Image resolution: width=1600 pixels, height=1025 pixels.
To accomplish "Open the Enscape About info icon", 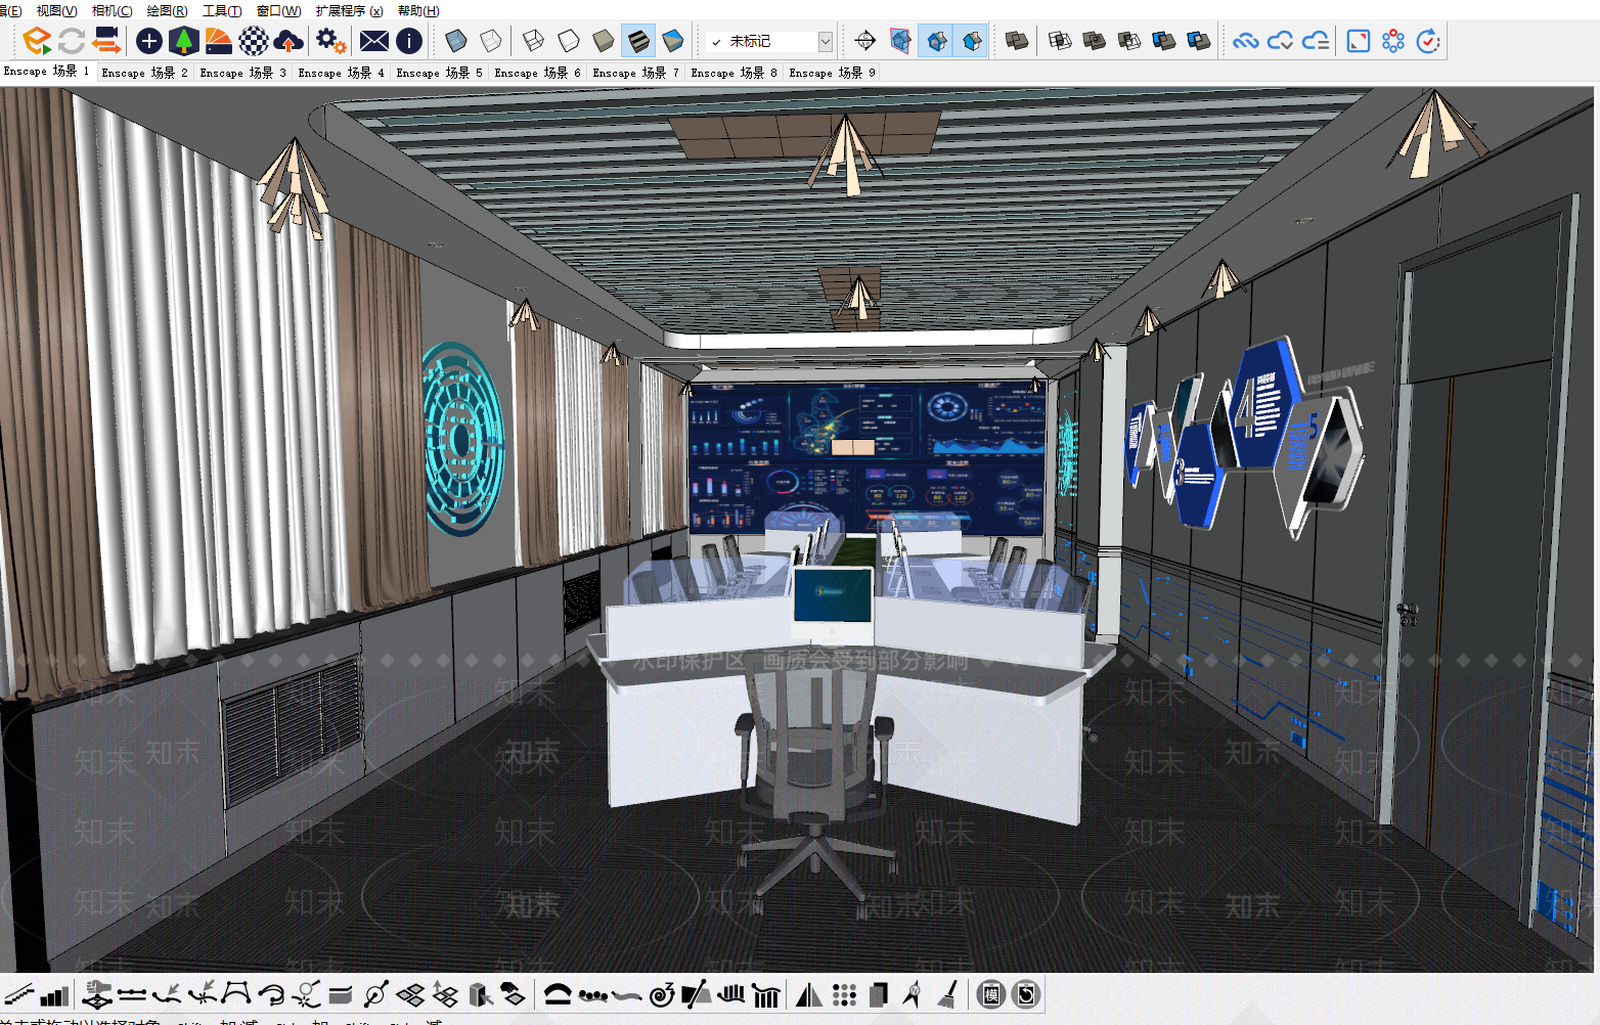I will (409, 41).
